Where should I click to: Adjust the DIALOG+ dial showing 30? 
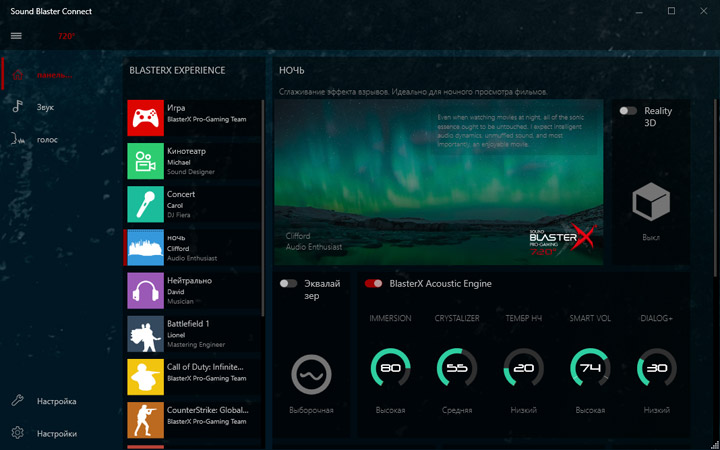[657, 368]
